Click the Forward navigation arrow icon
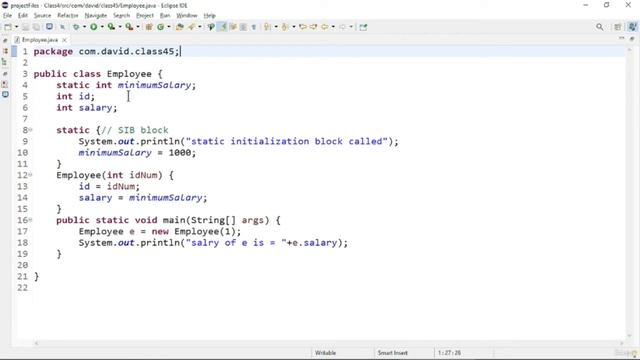 343,27
